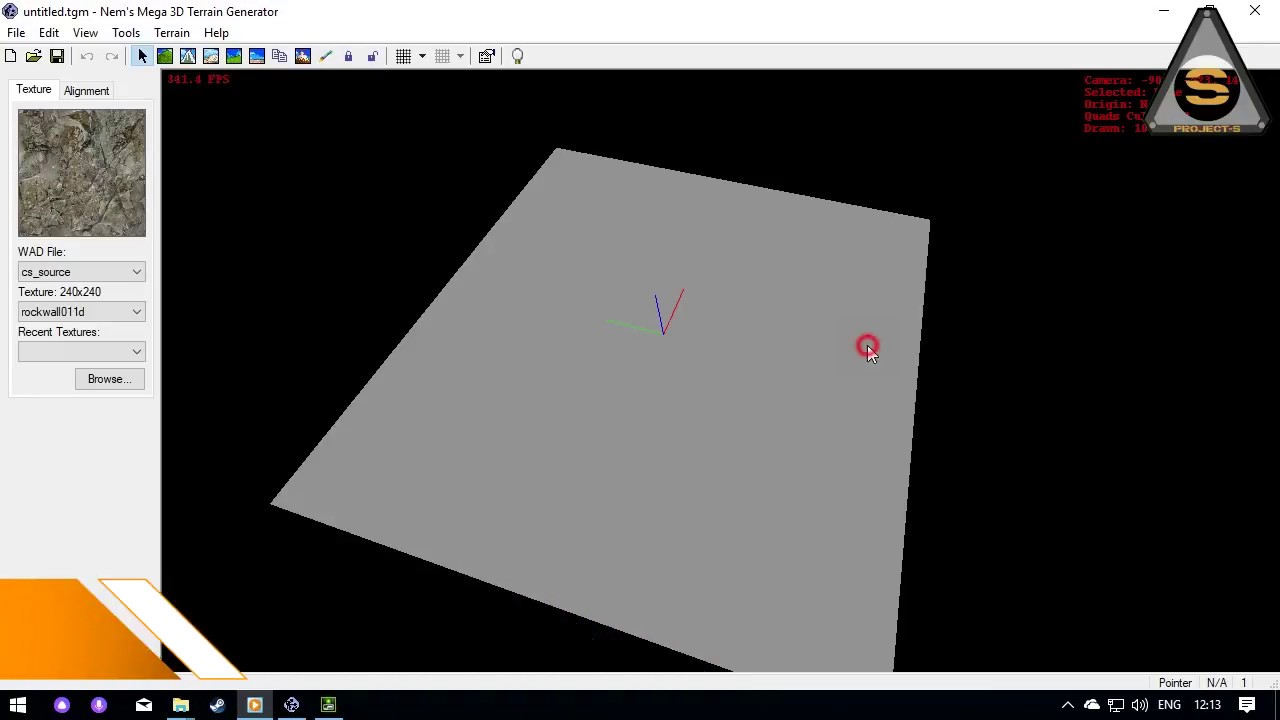Open the Help menu
The width and height of the screenshot is (1280, 720).
[216, 33]
